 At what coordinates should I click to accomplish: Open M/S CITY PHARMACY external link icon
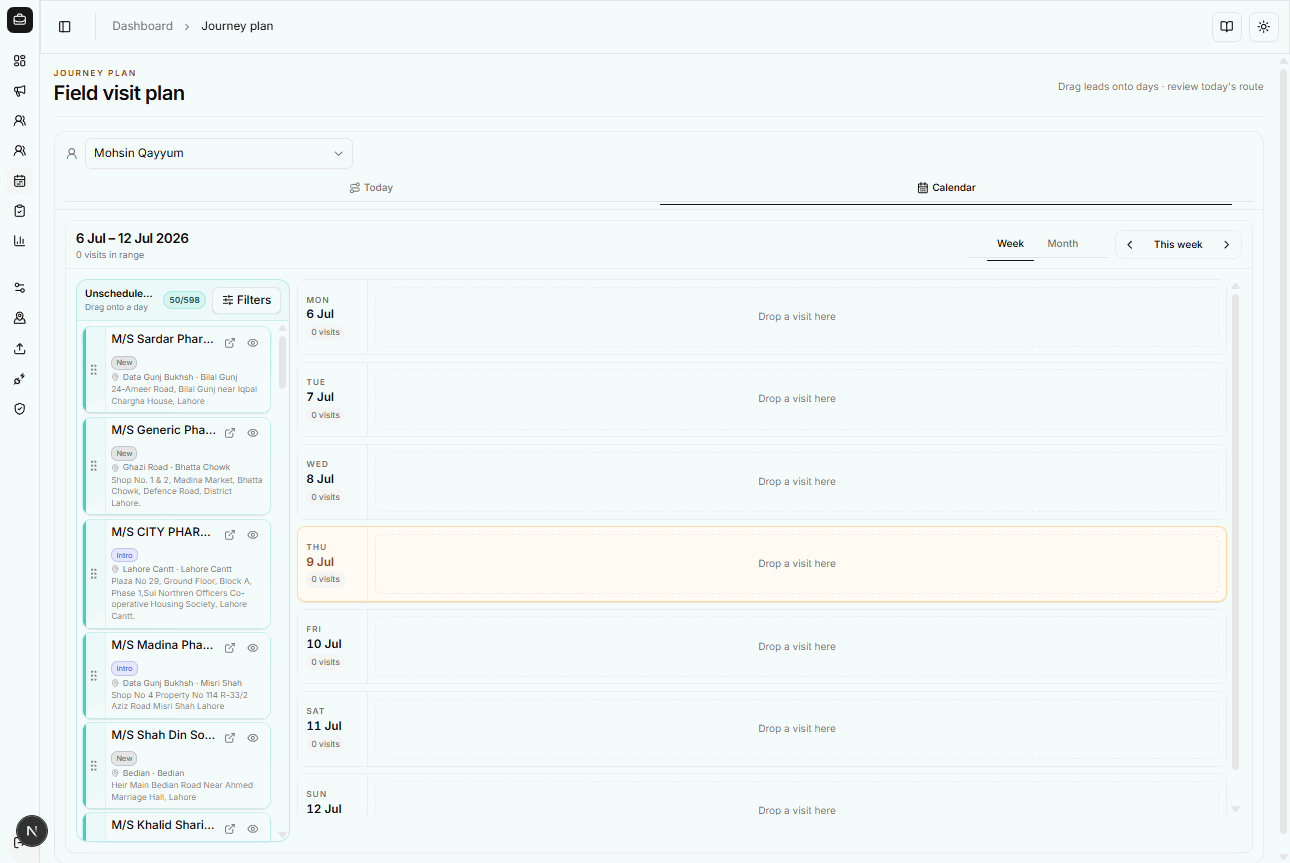(230, 535)
